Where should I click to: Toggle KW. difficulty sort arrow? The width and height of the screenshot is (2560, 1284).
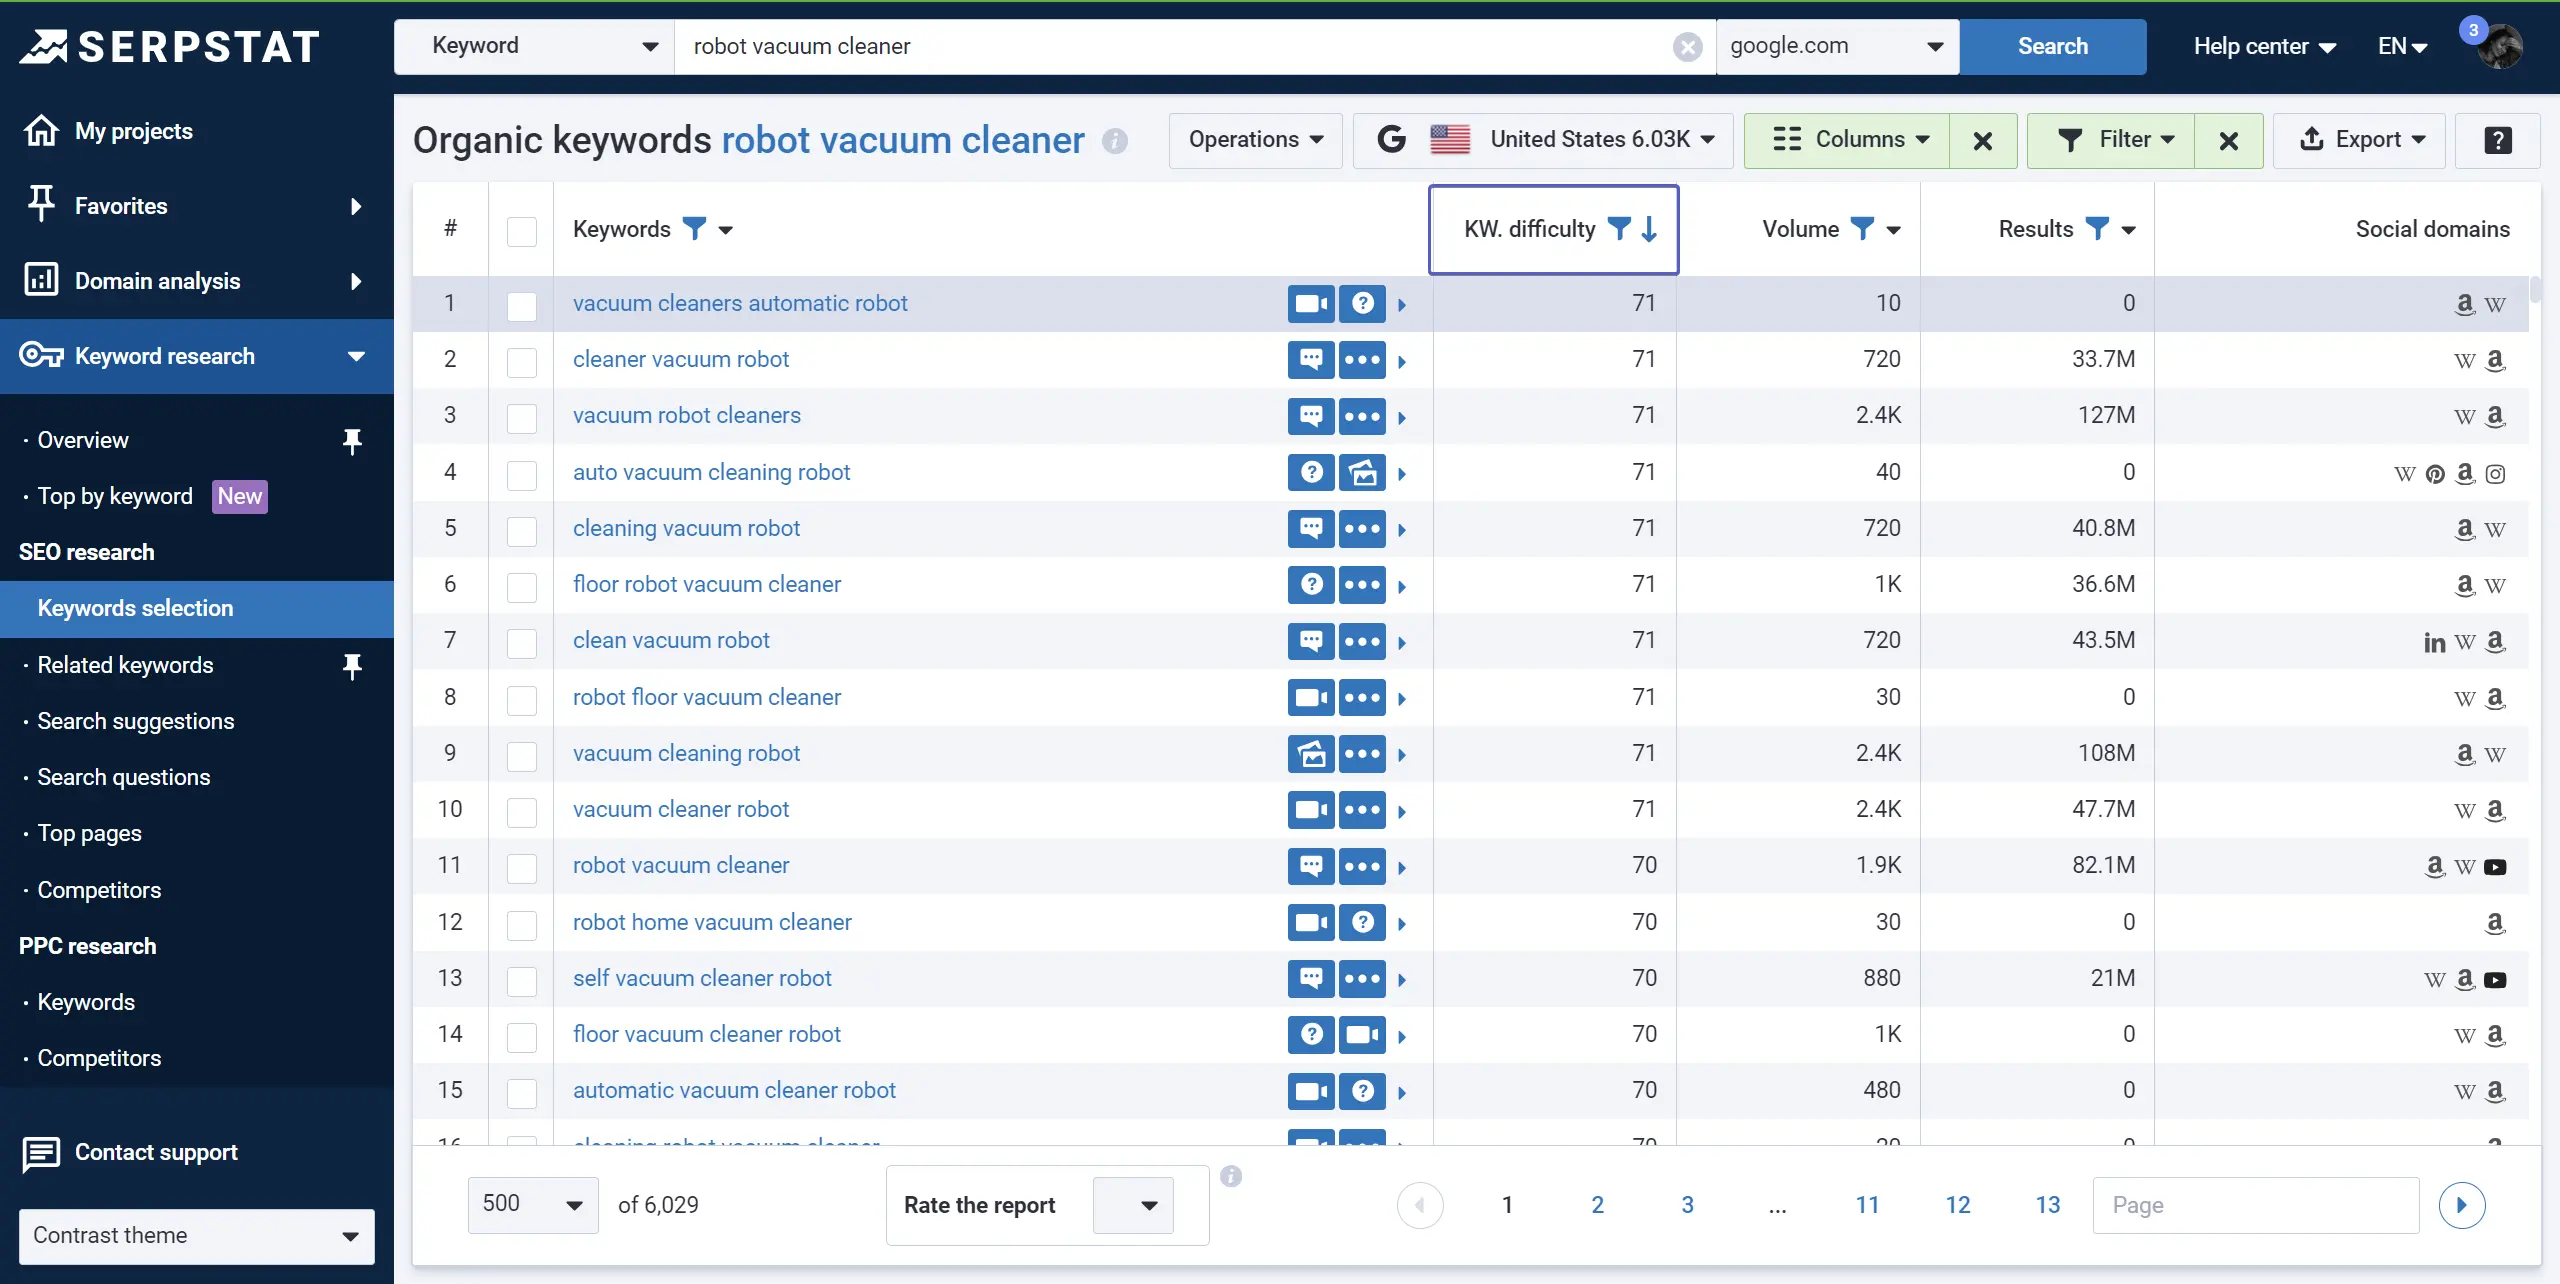click(x=1649, y=229)
